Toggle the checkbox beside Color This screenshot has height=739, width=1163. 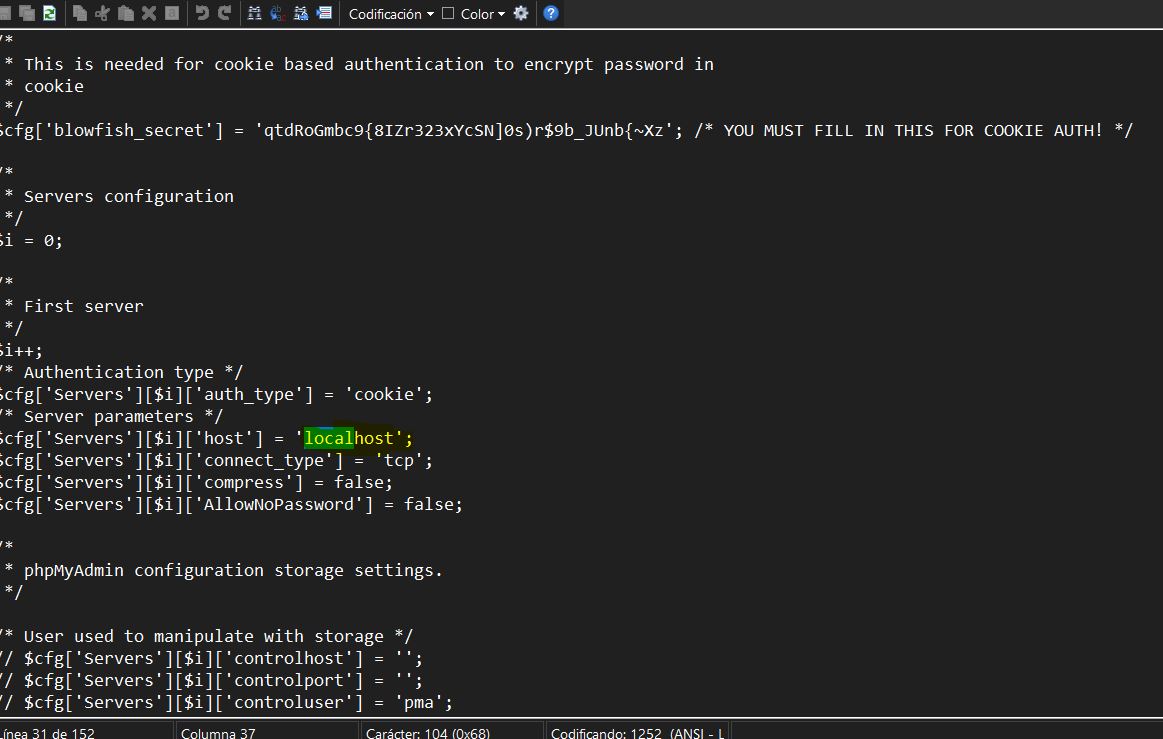tap(448, 13)
